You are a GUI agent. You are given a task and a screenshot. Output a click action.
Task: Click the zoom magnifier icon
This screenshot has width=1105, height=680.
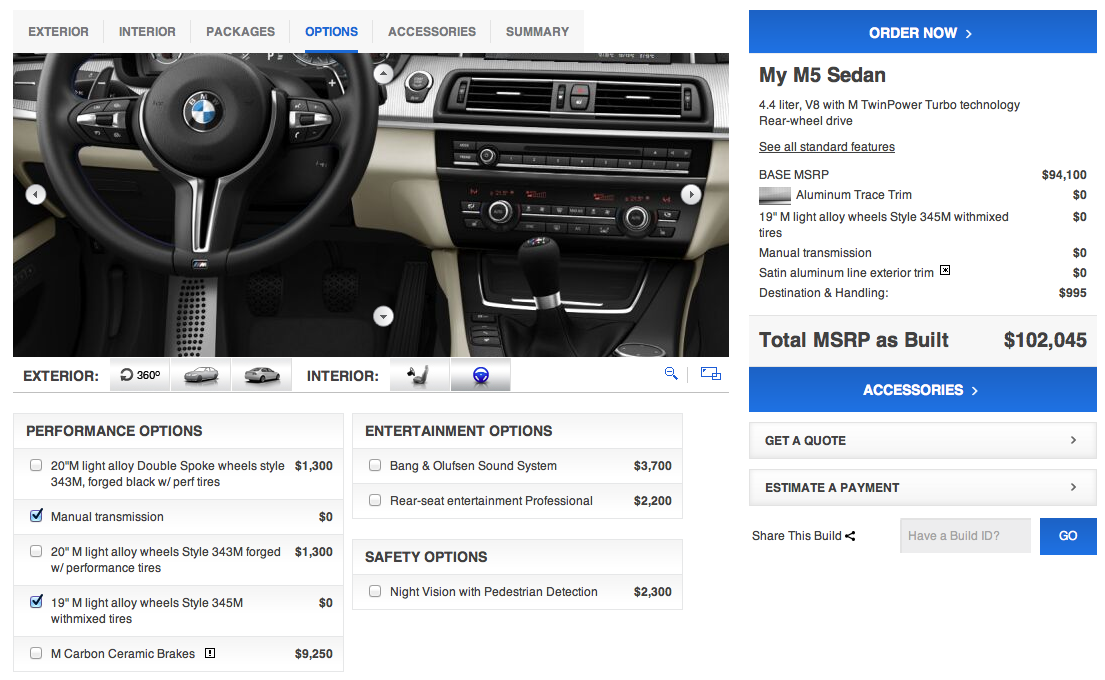pos(671,374)
